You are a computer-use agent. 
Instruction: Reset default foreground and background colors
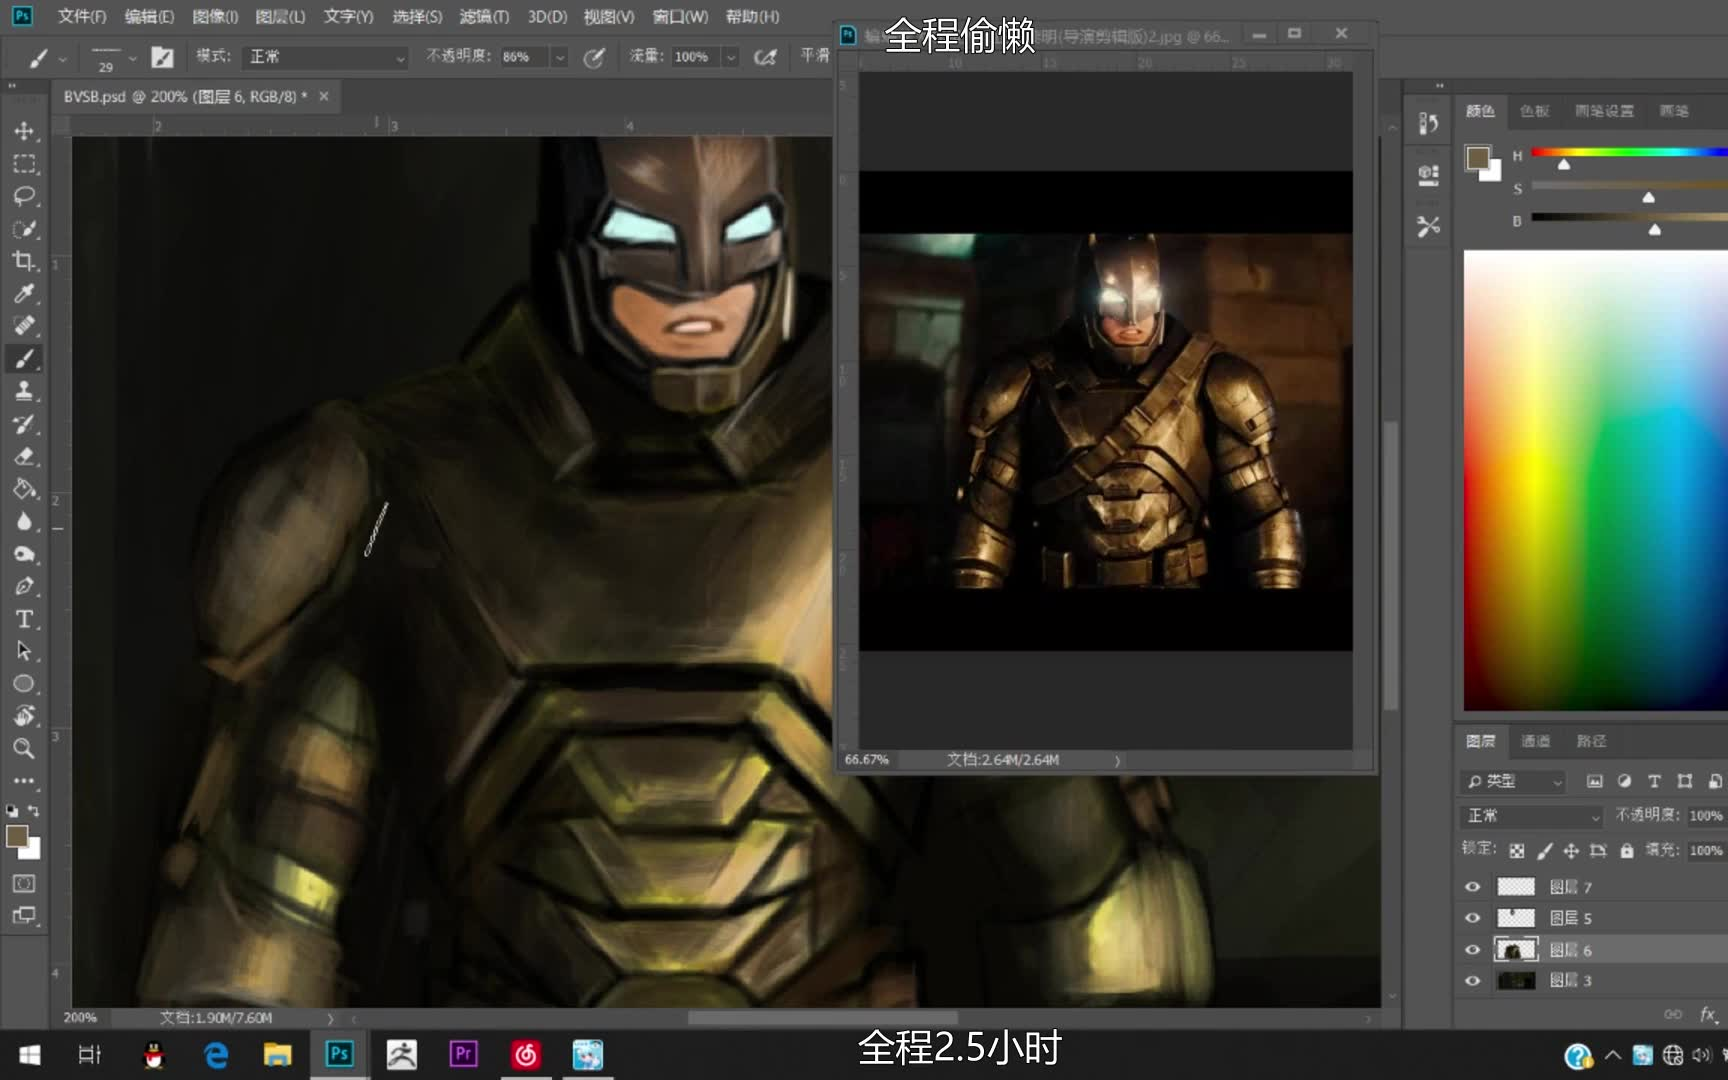12,810
